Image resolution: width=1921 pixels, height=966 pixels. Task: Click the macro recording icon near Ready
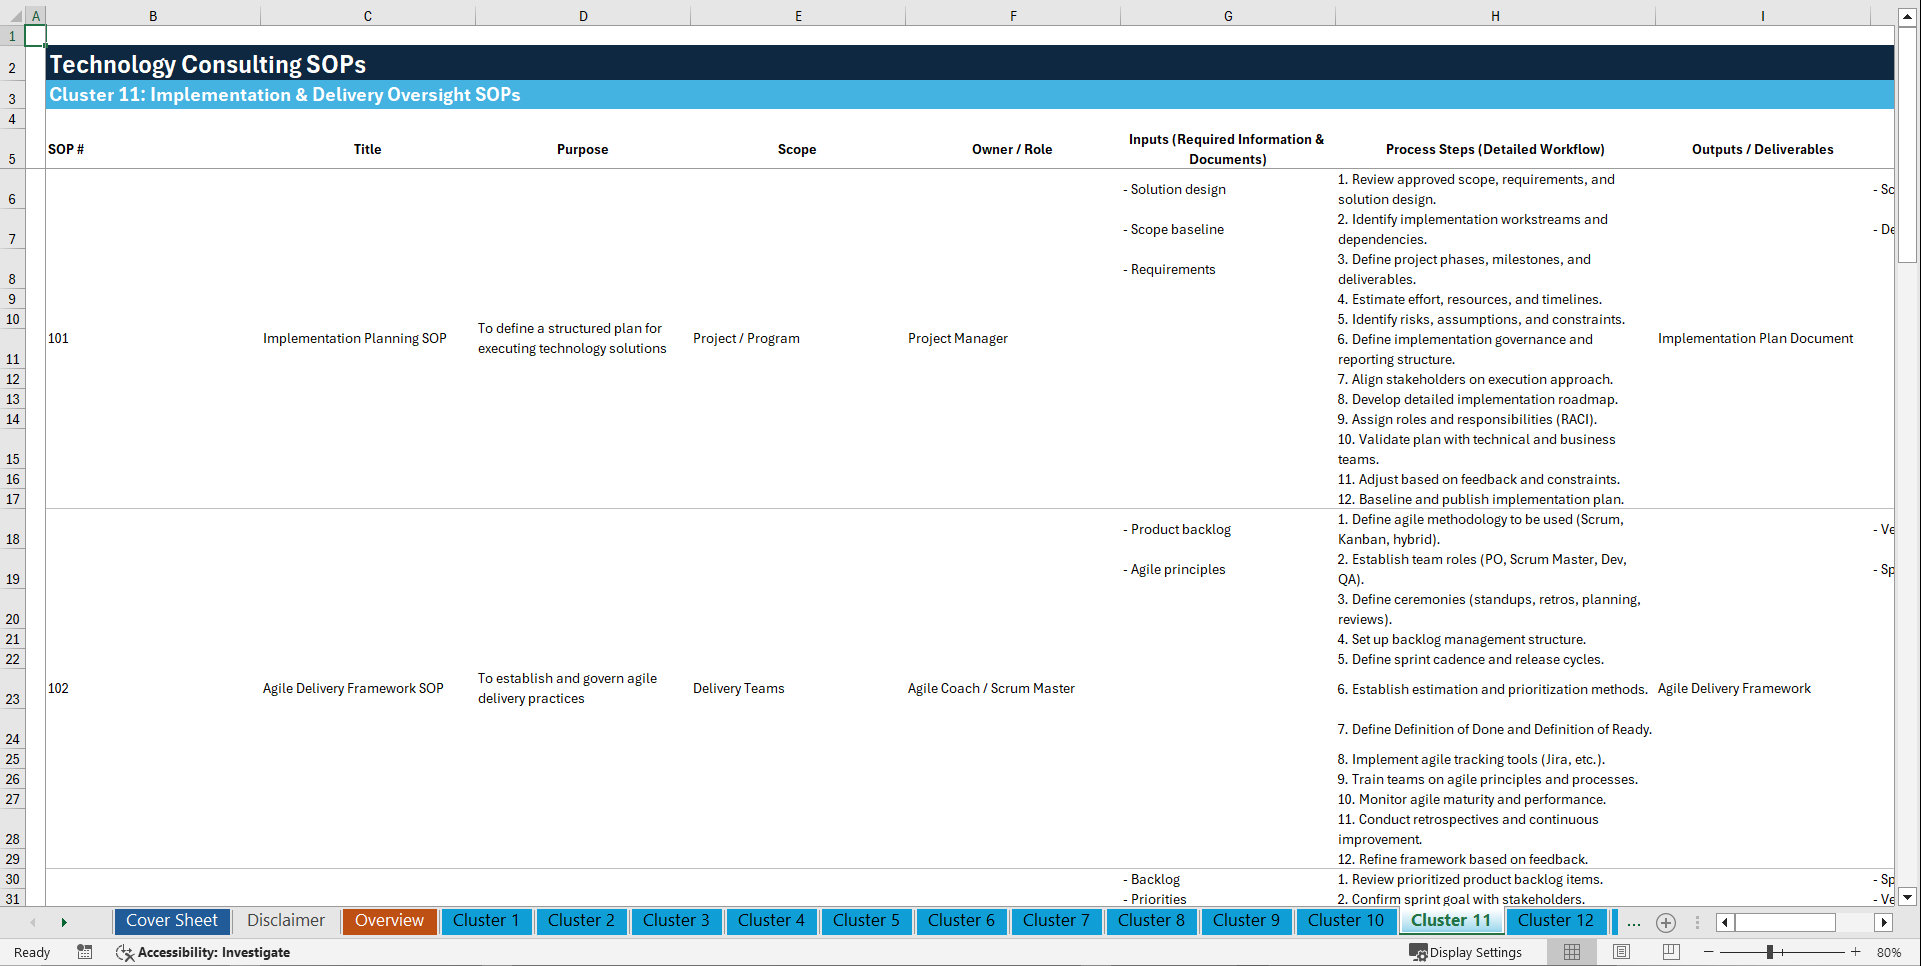85,952
